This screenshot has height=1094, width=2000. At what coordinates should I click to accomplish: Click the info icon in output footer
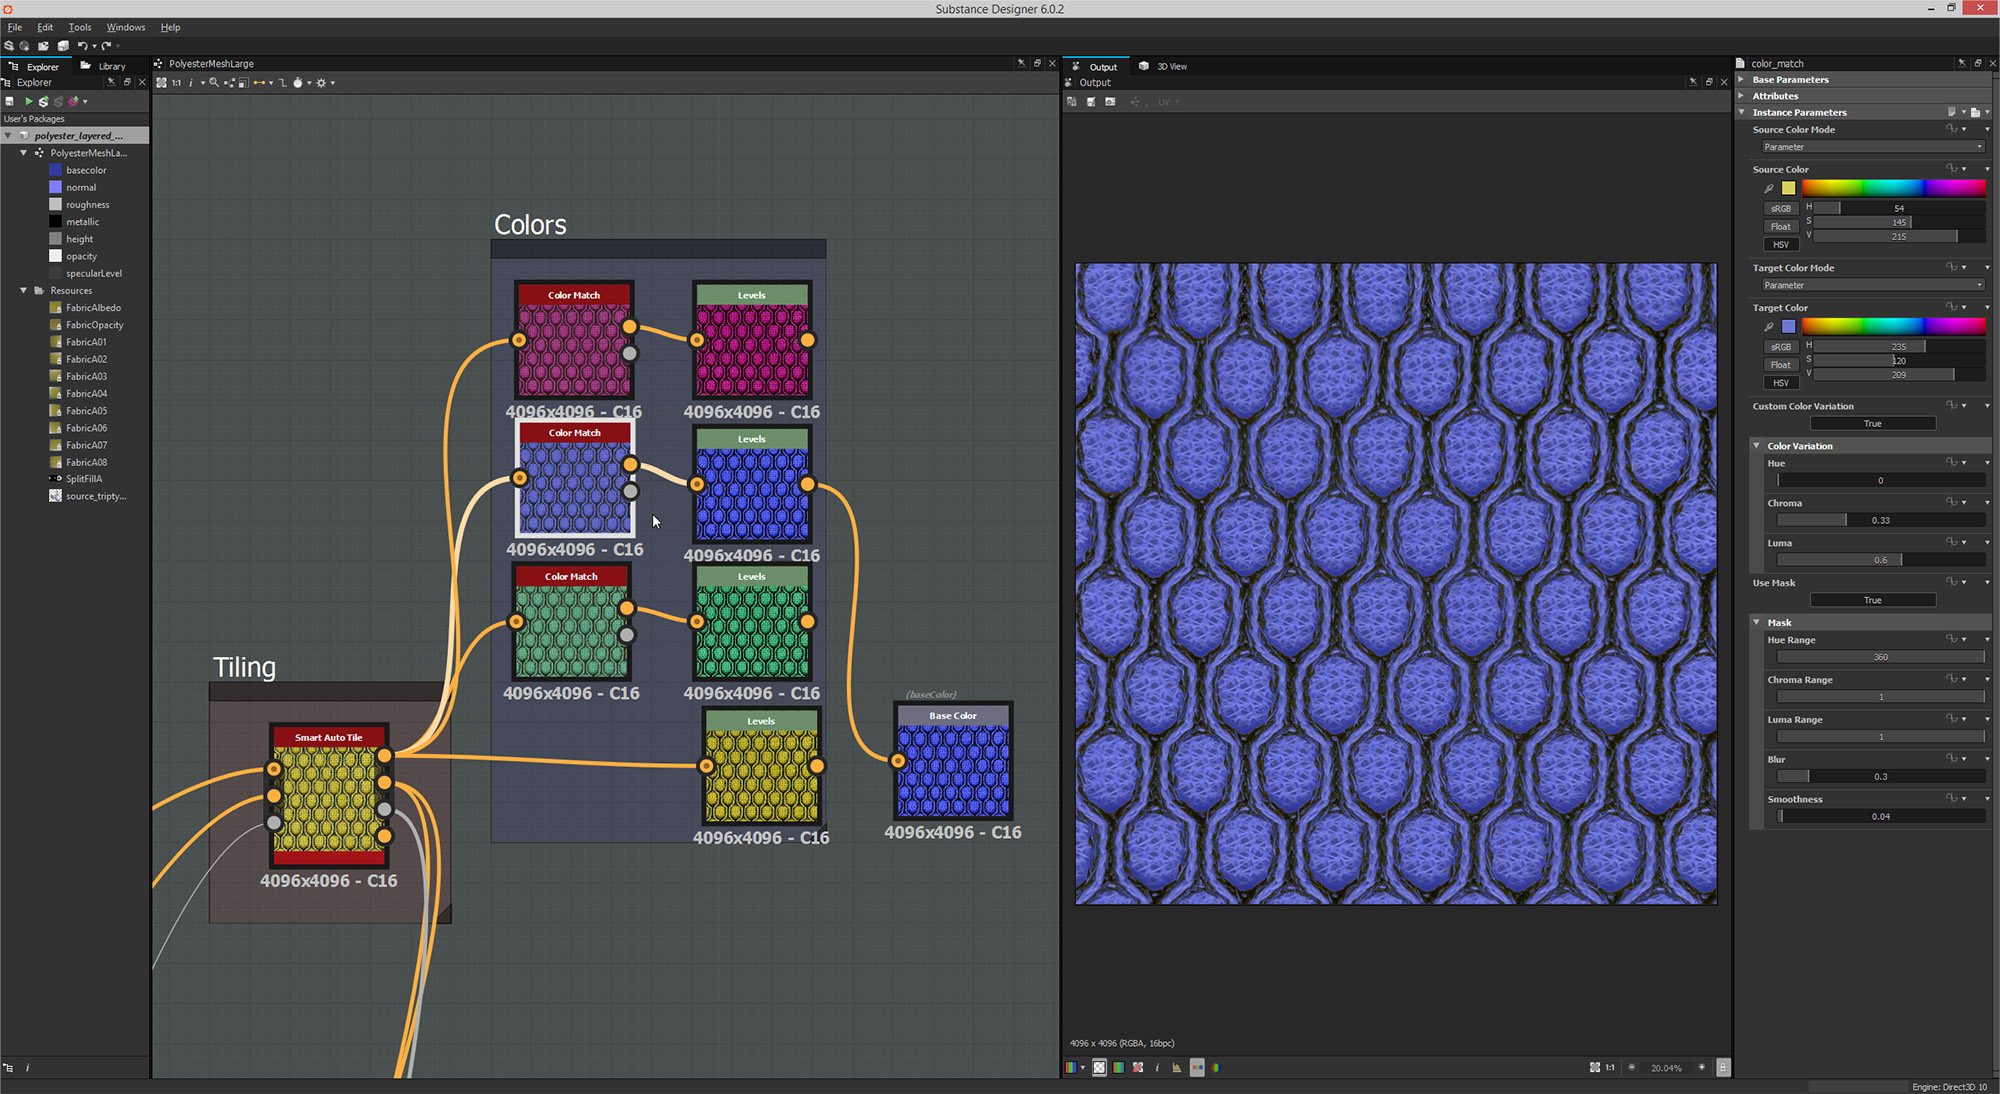1157,1067
